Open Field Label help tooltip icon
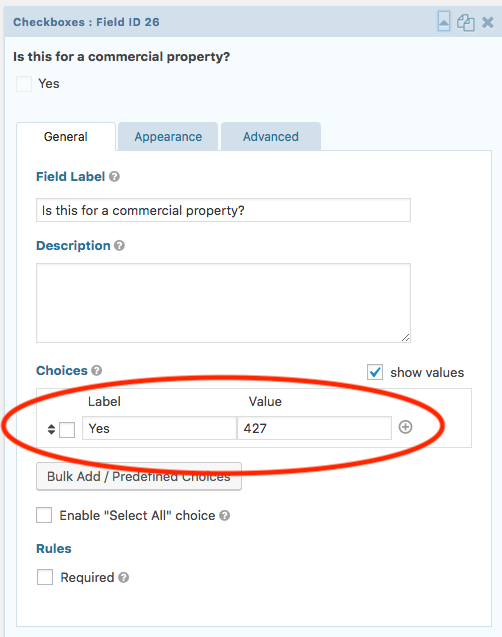 click(x=115, y=177)
